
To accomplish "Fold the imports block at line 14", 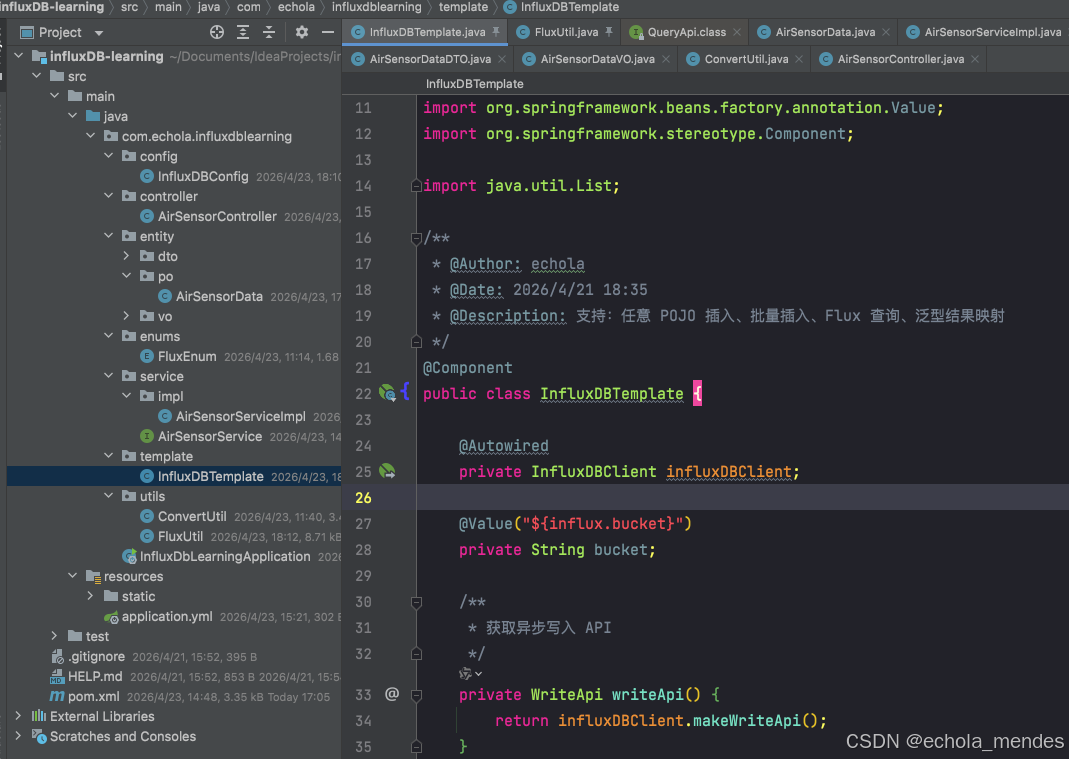I will click(x=416, y=185).
